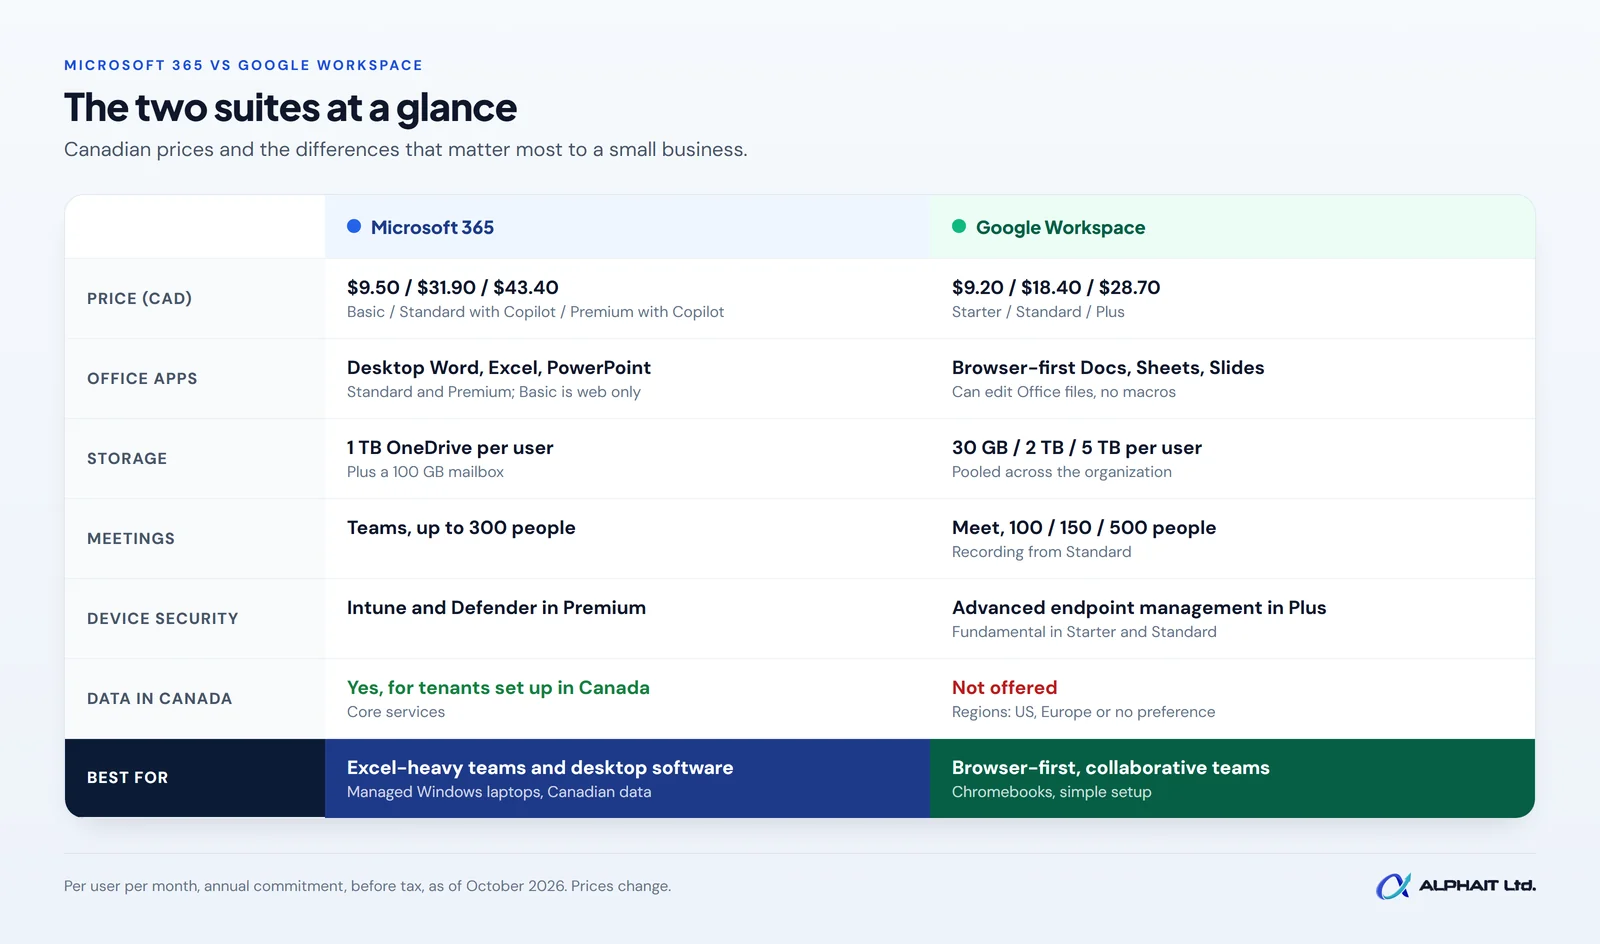Click "Meet, 100 / 150 / 500 people"
The width and height of the screenshot is (1600, 944).
point(1084,527)
